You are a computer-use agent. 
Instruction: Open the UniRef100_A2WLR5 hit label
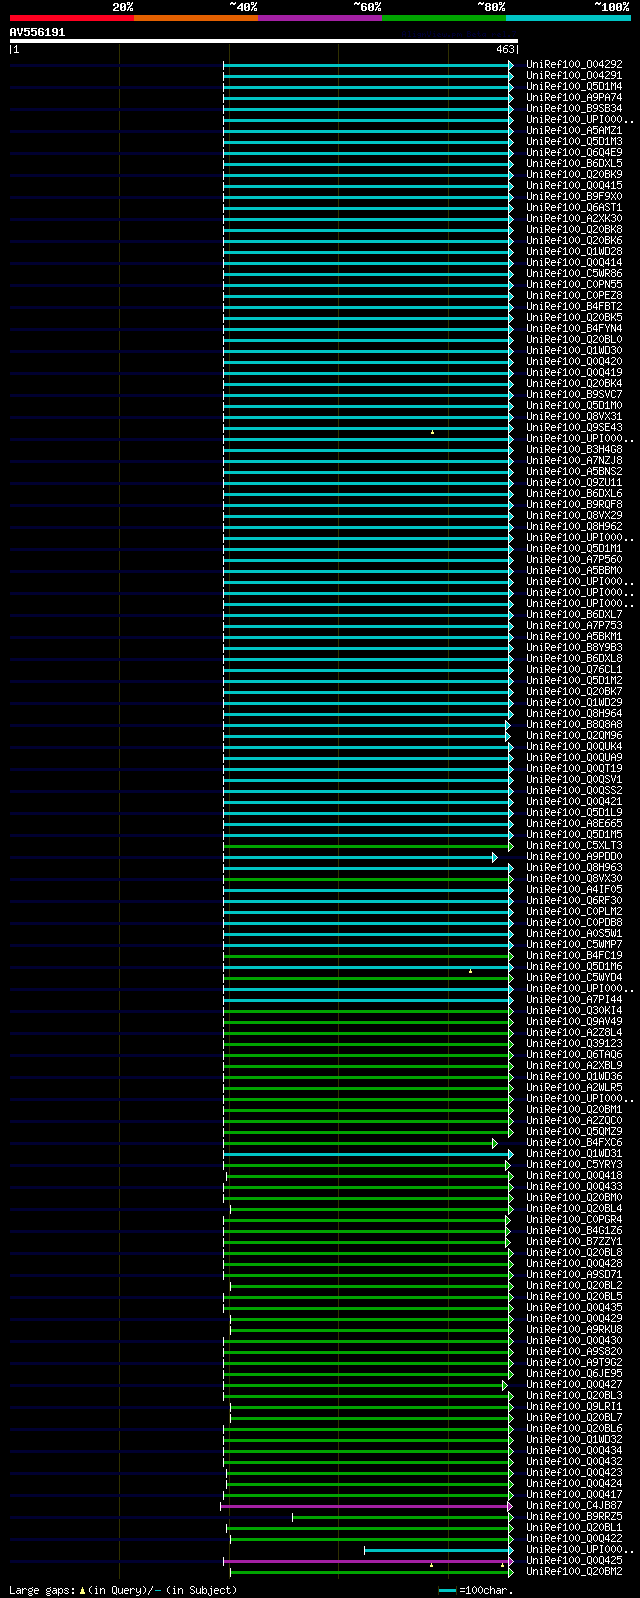point(574,1088)
